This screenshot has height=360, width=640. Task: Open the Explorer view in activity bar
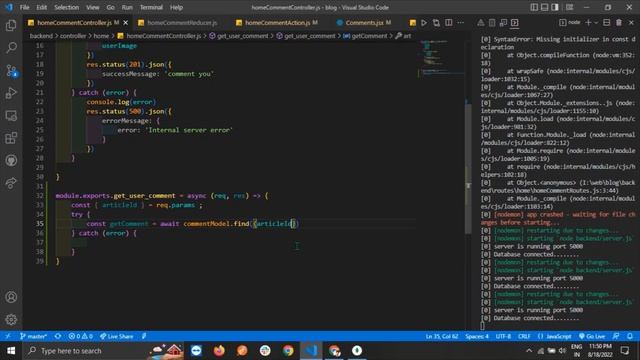pyautogui.click(x=11, y=25)
